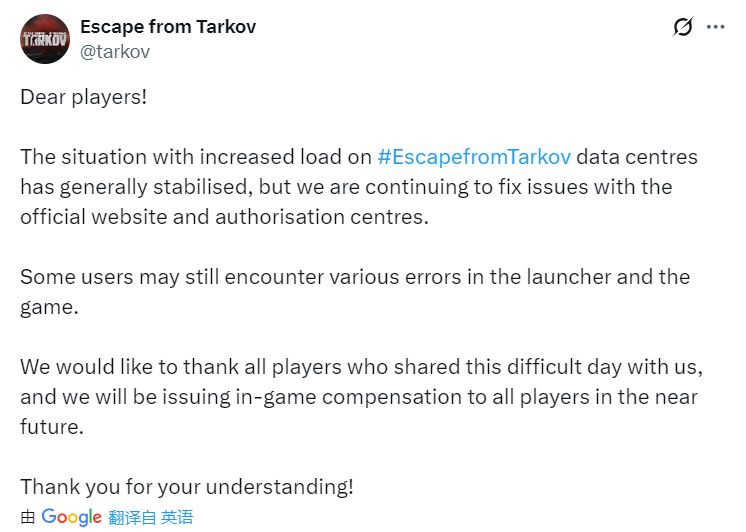Open the Grok explain-post icon
The height and width of the screenshot is (532, 746).
[x=683, y=28]
